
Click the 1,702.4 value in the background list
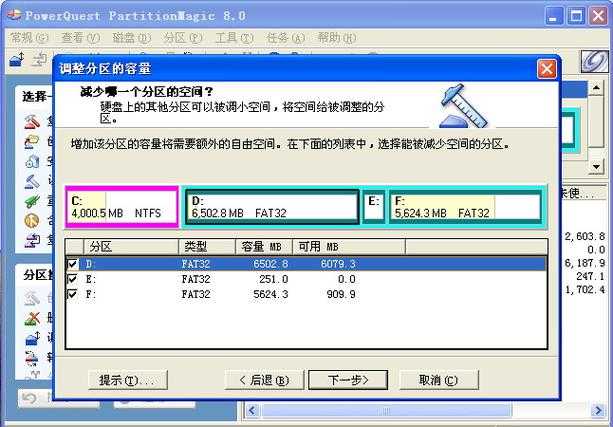[585, 289]
